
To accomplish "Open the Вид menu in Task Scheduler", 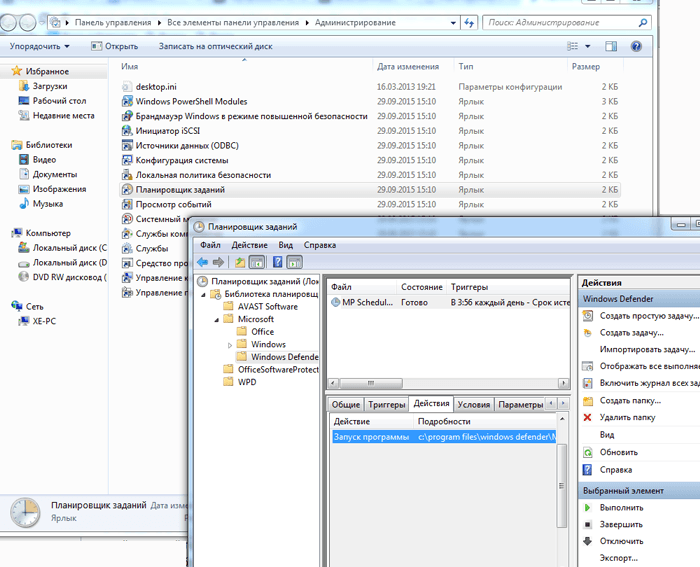I will click(286, 245).
